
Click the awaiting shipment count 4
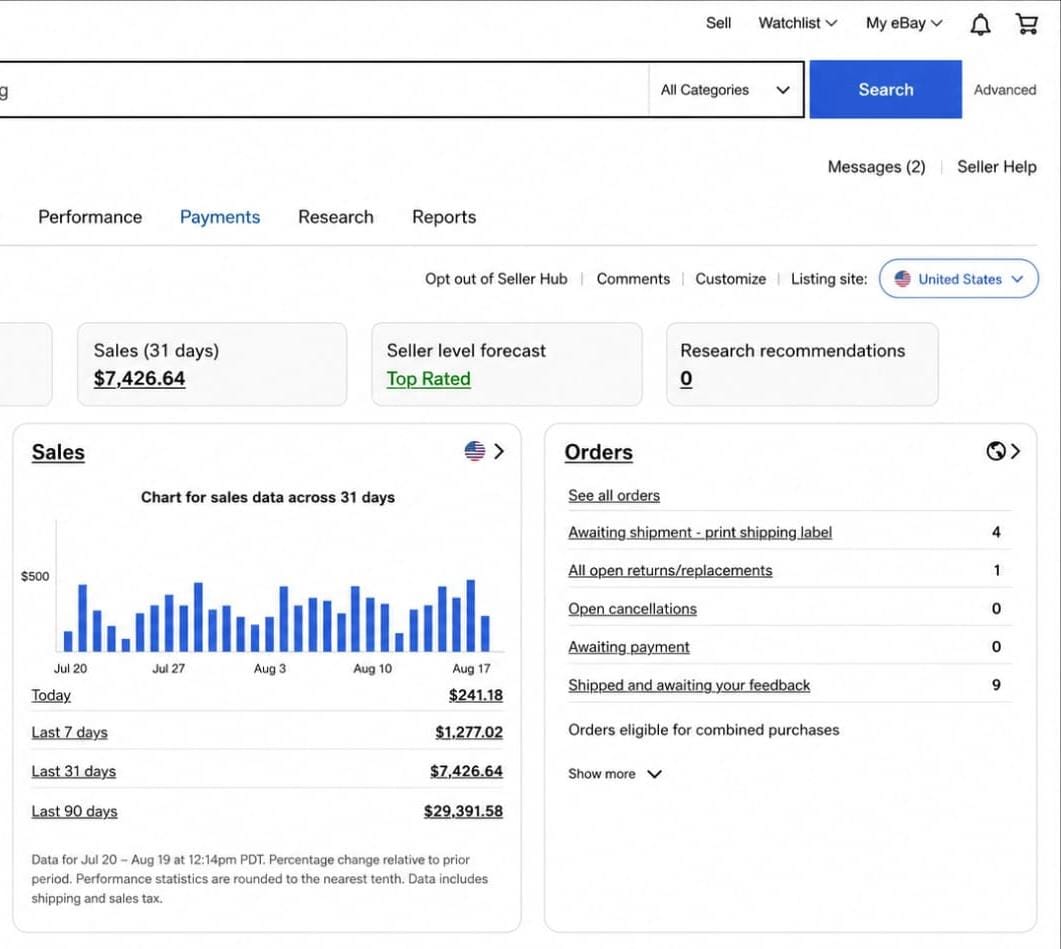click(996, 533)
